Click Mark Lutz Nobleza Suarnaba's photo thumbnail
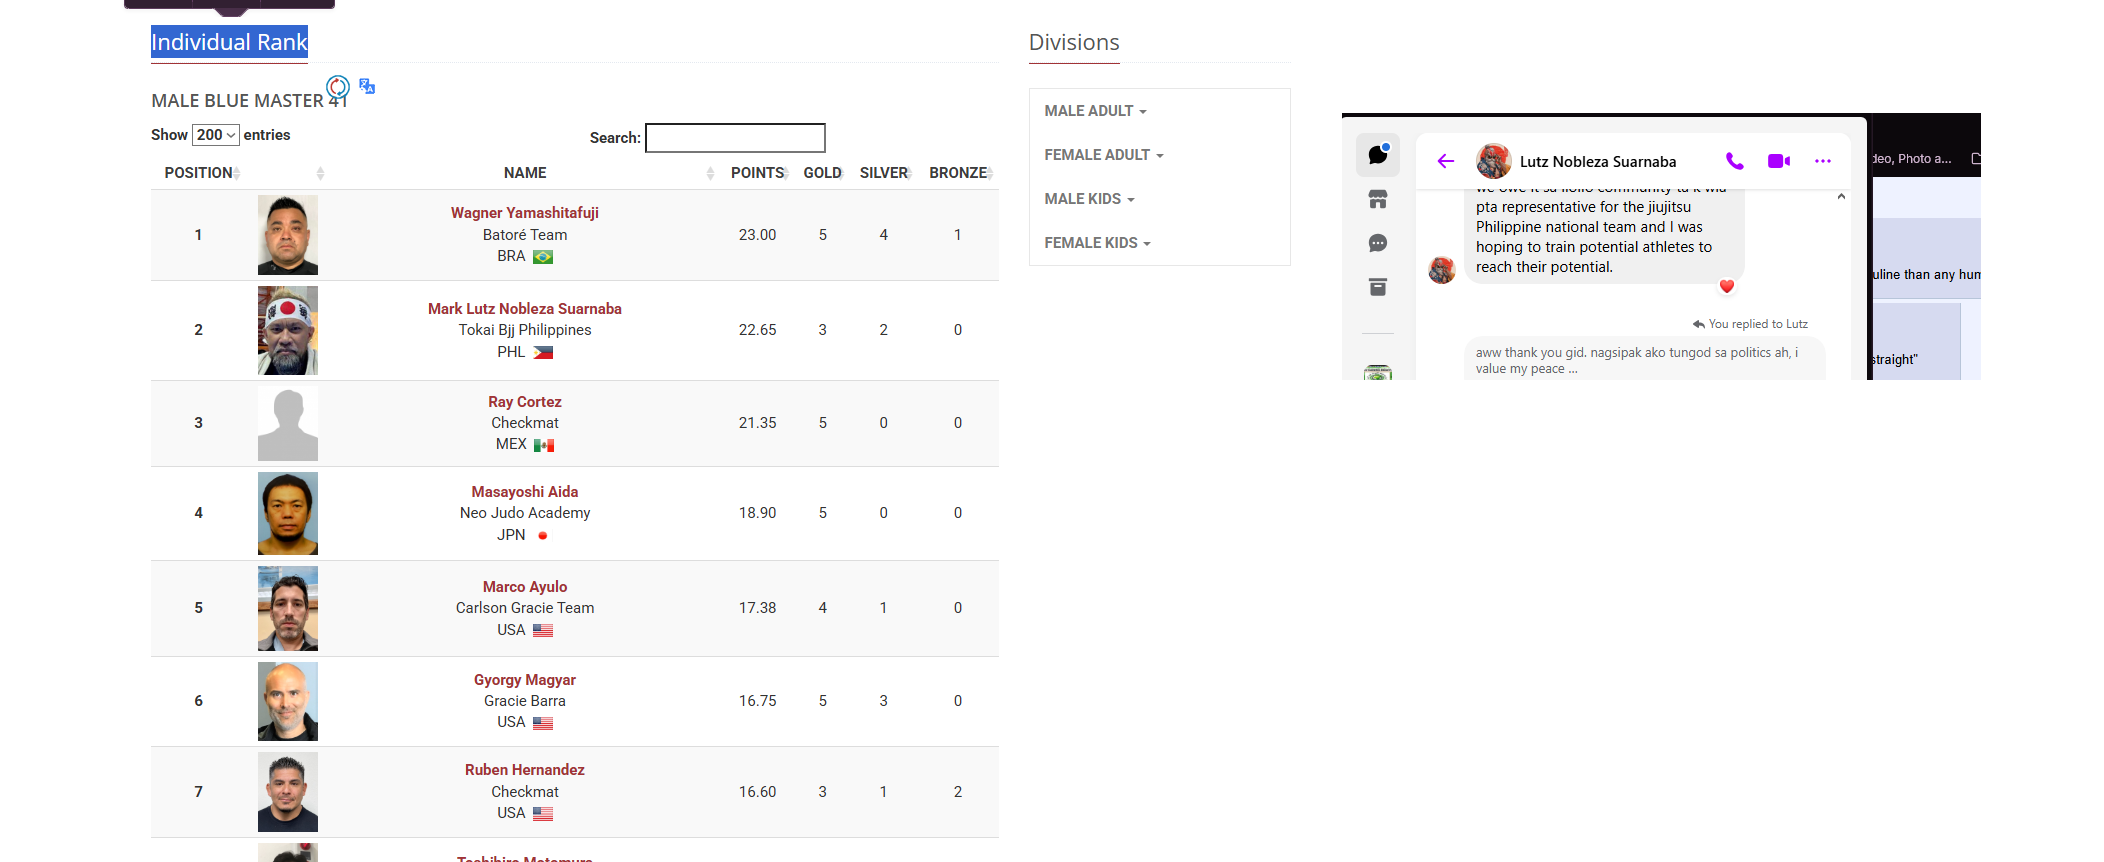Screen dimensions: 2104x862 (x=288, y=330)
